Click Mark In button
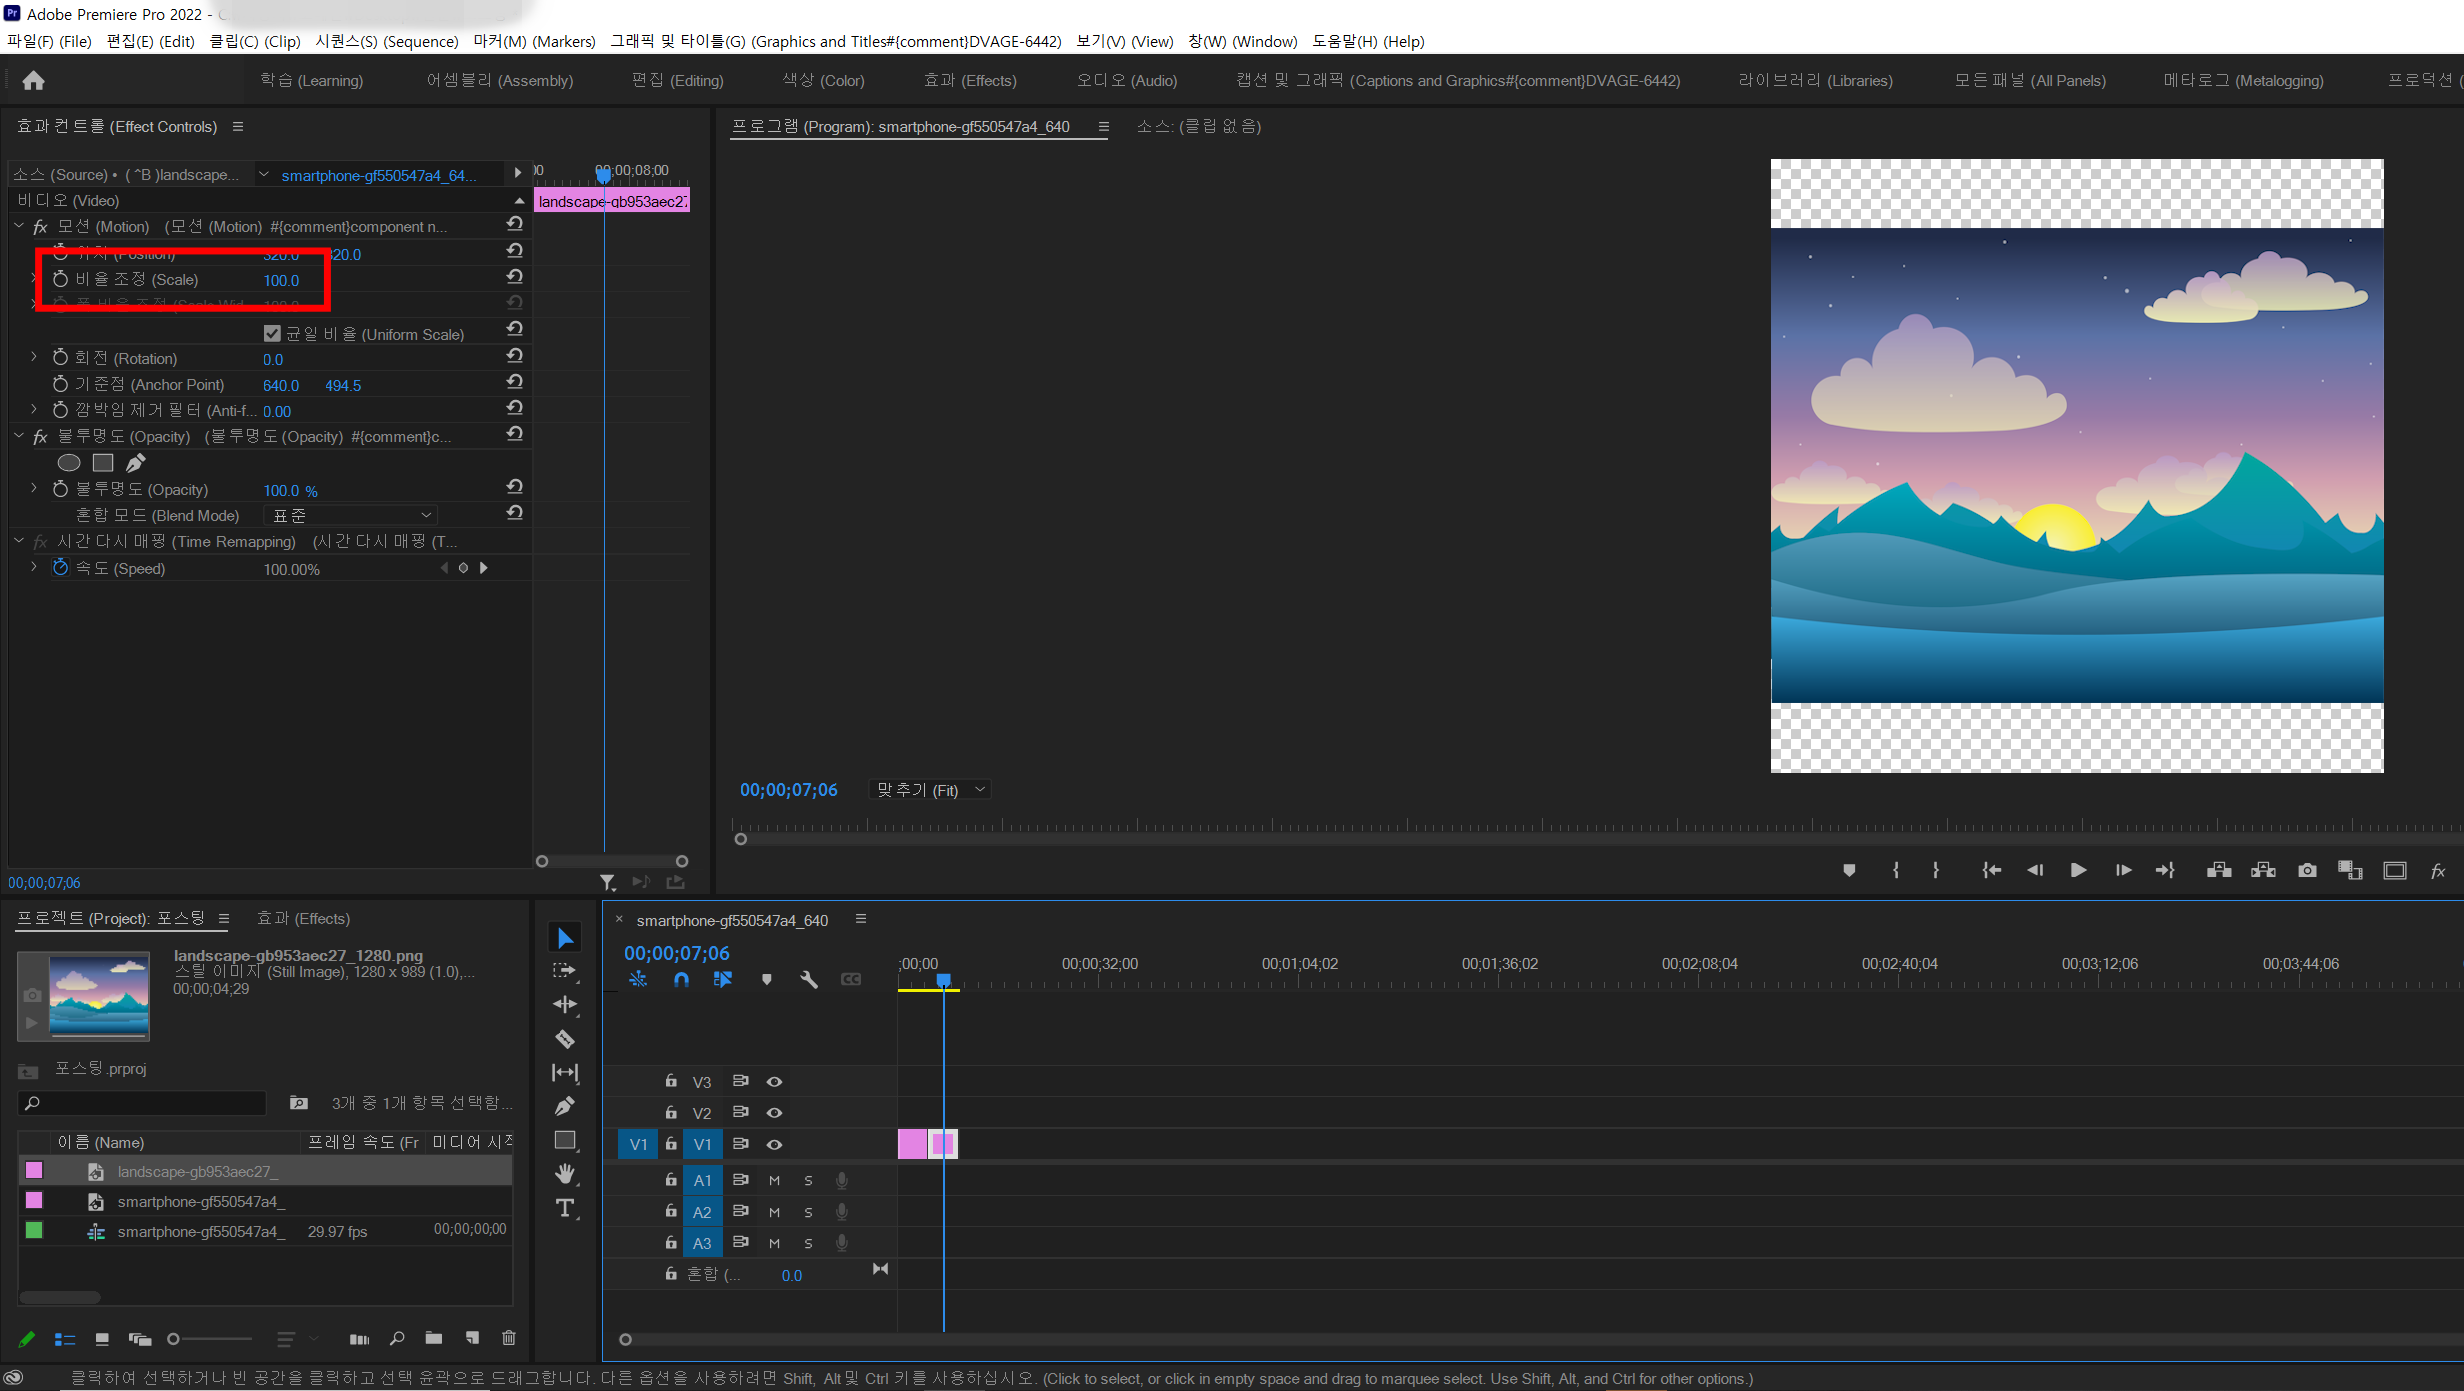This screenshot has height=1391, width=2464. [1895, 870]
